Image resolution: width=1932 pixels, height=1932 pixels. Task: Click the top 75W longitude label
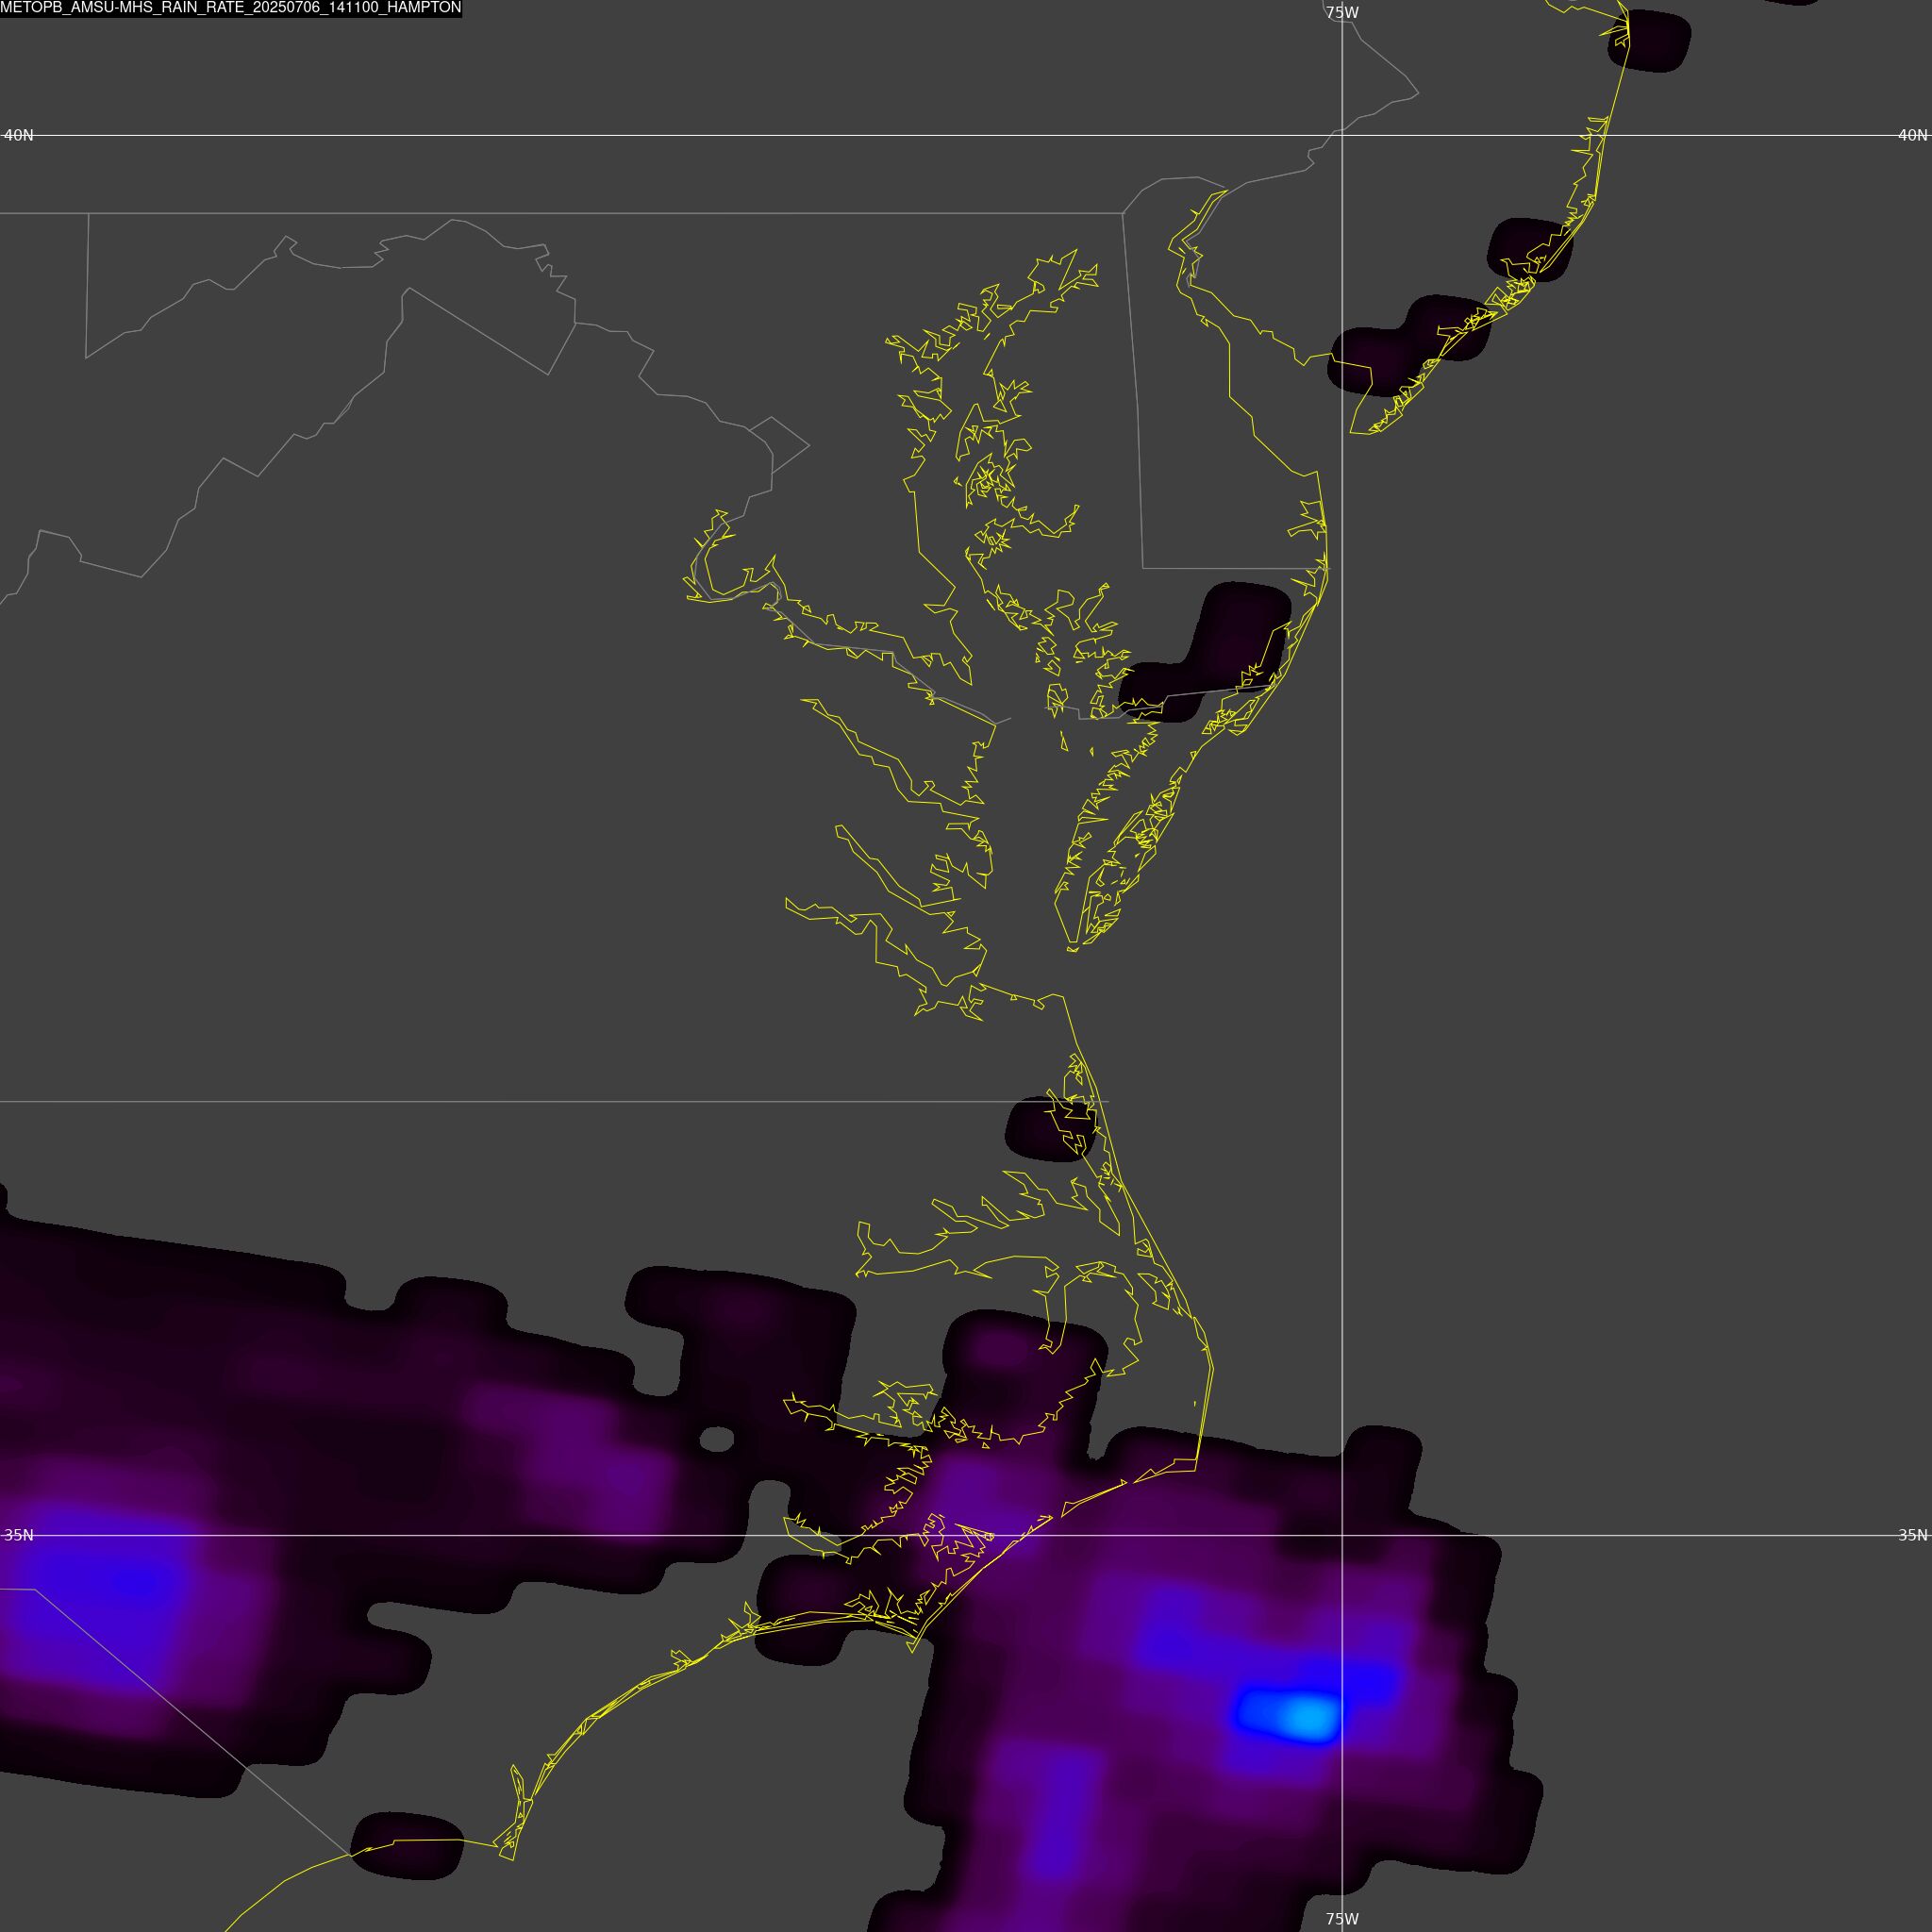tap(1342, 13)
